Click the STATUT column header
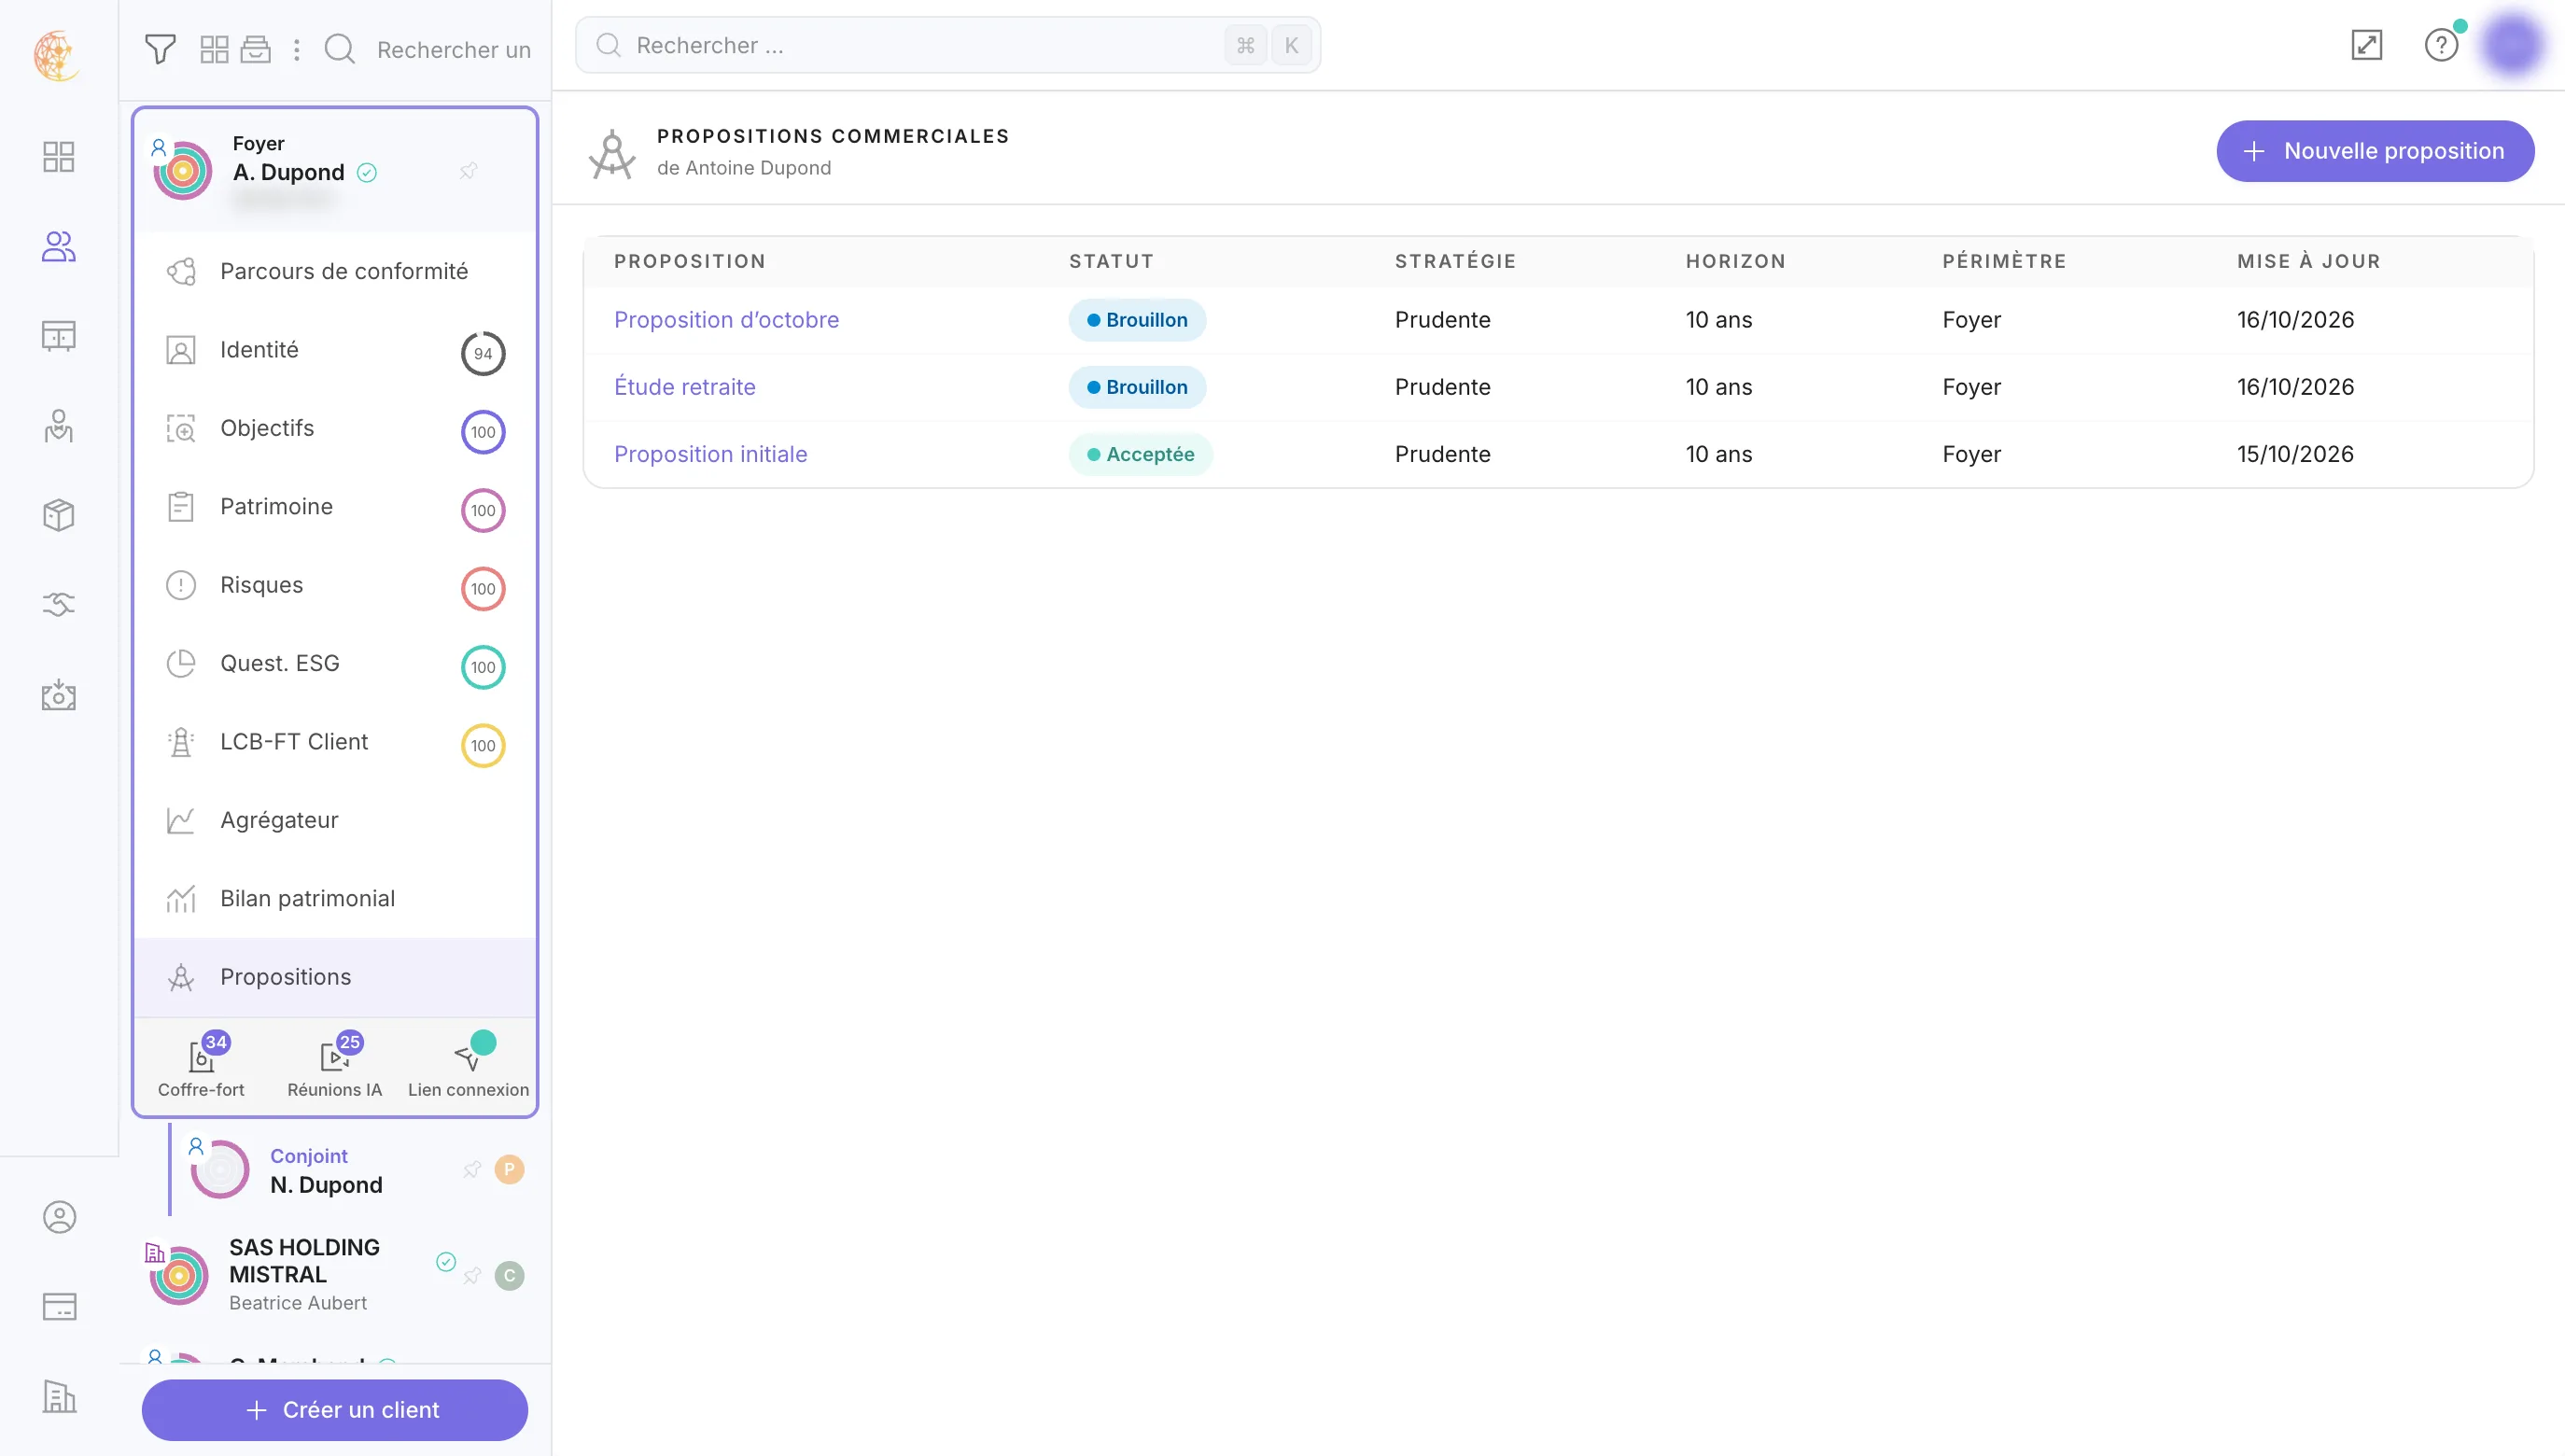 (x=1111, y=261)
